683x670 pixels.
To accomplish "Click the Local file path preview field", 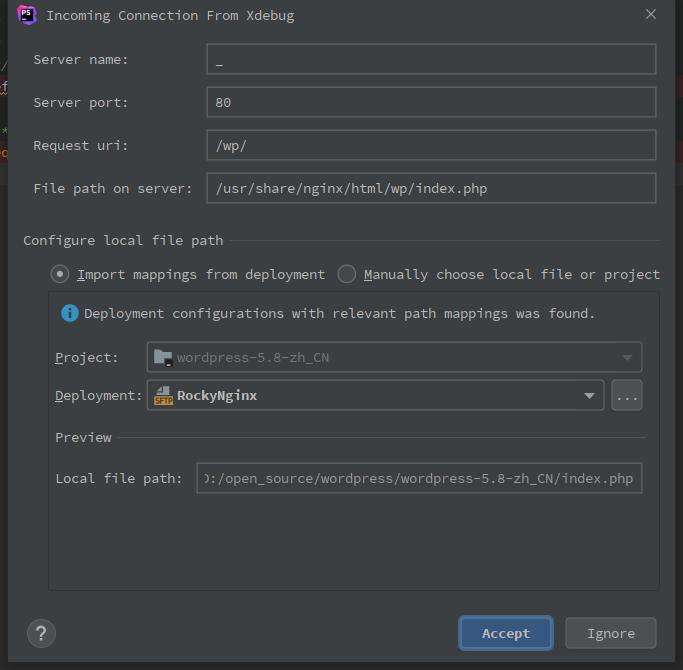I will click(419, 479).
